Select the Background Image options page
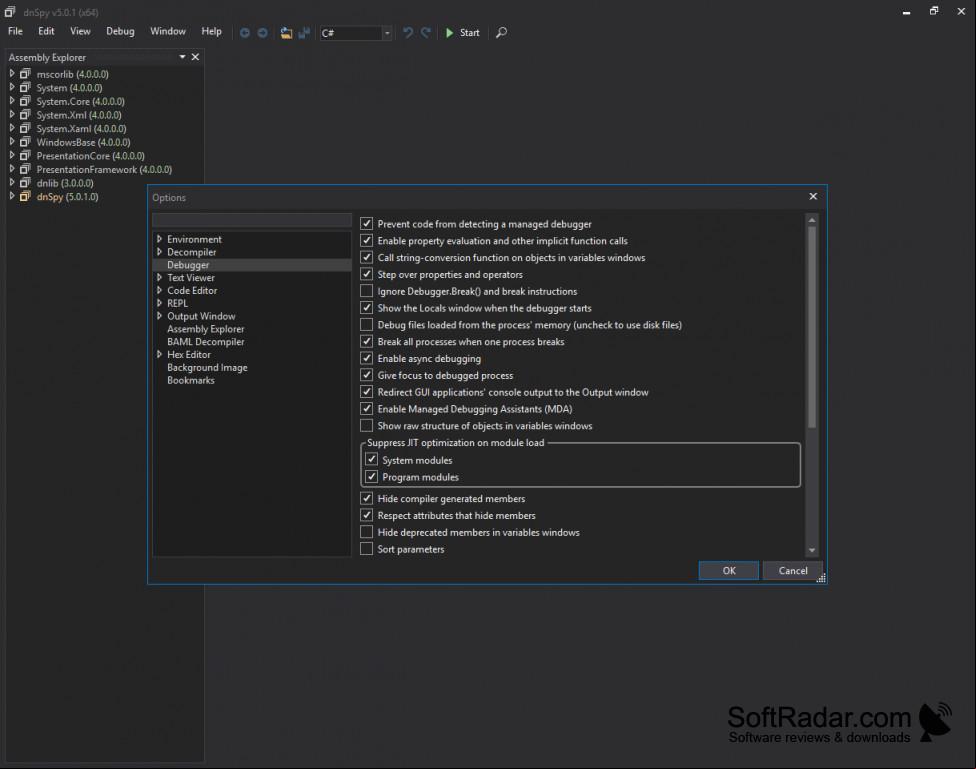Screen dimensions: 976x769 click(x=207, y=367)
